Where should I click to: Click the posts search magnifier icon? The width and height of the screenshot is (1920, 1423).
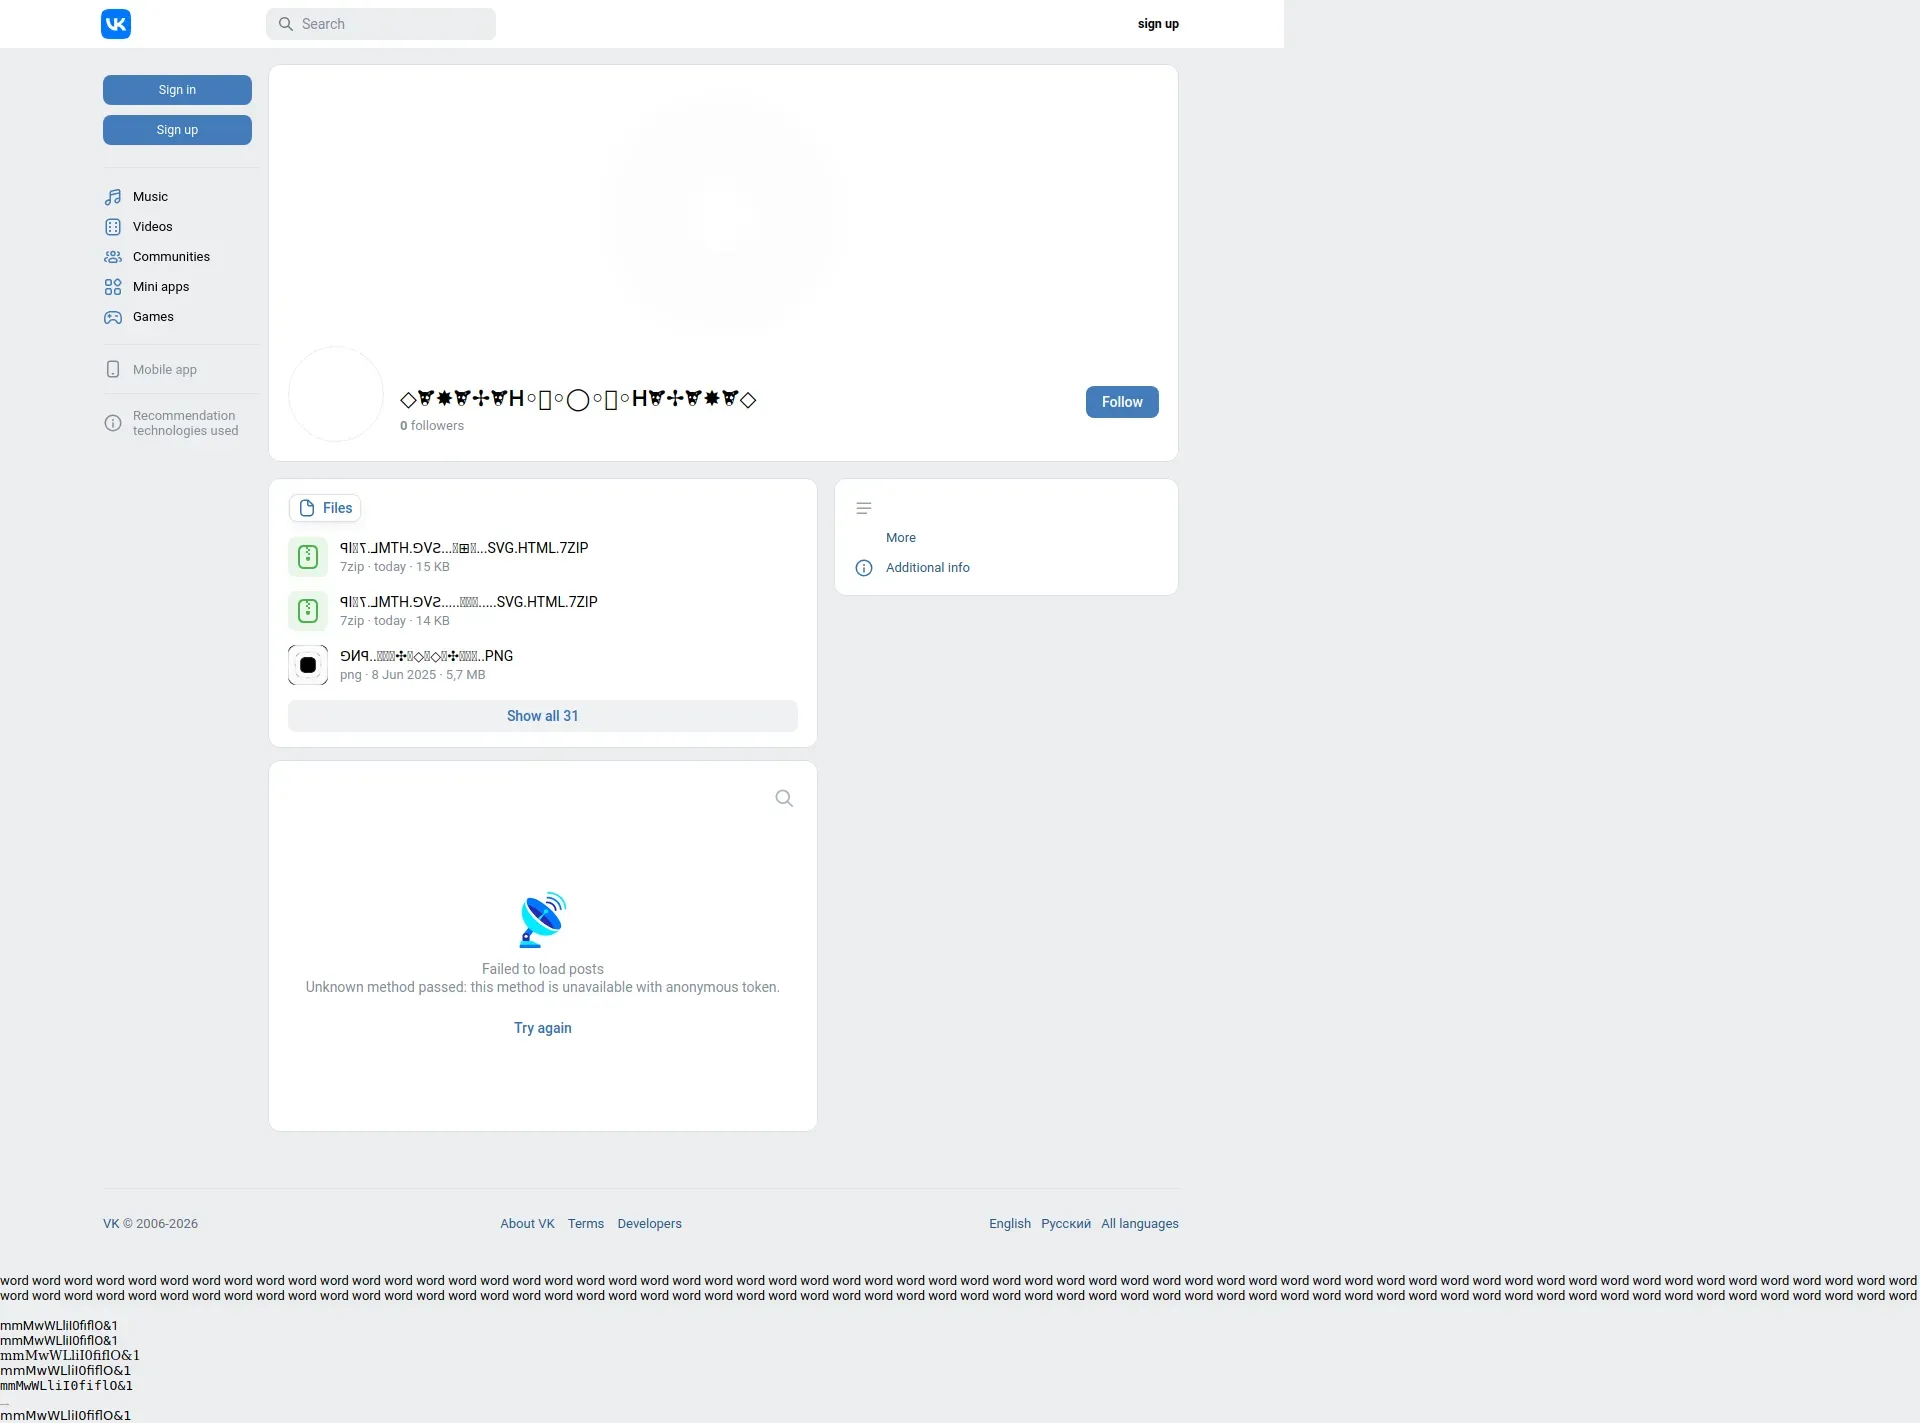click(784, 798)
